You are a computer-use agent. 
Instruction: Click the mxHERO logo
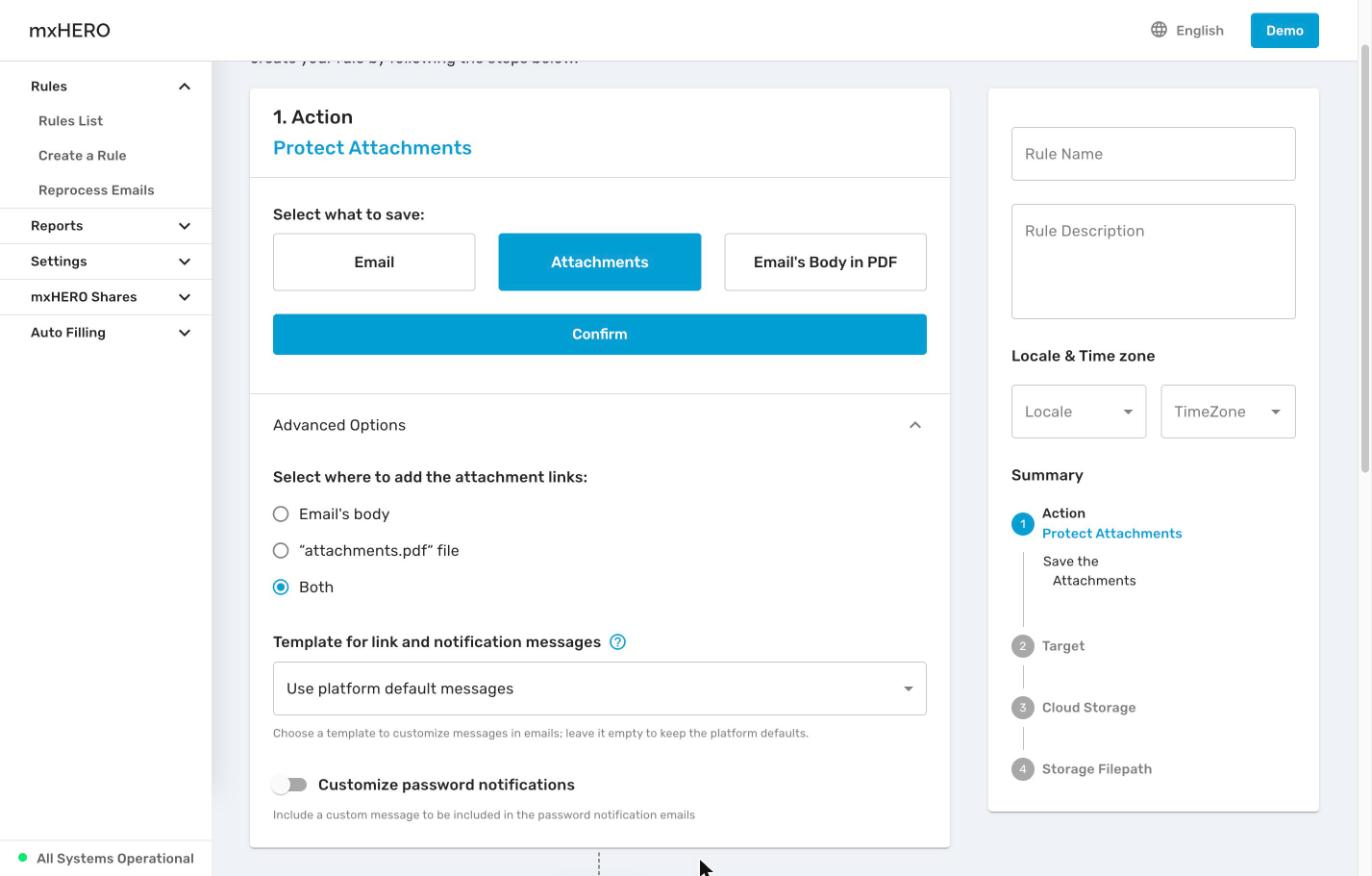pos(70,31)
